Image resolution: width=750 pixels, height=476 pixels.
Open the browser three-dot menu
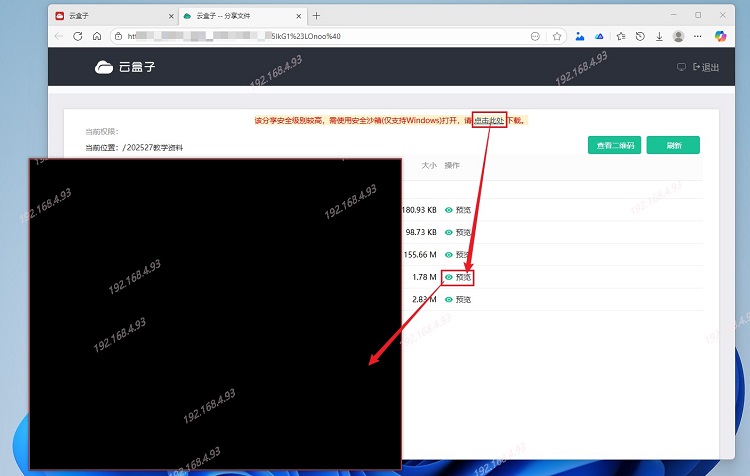(x=698, y=36)
